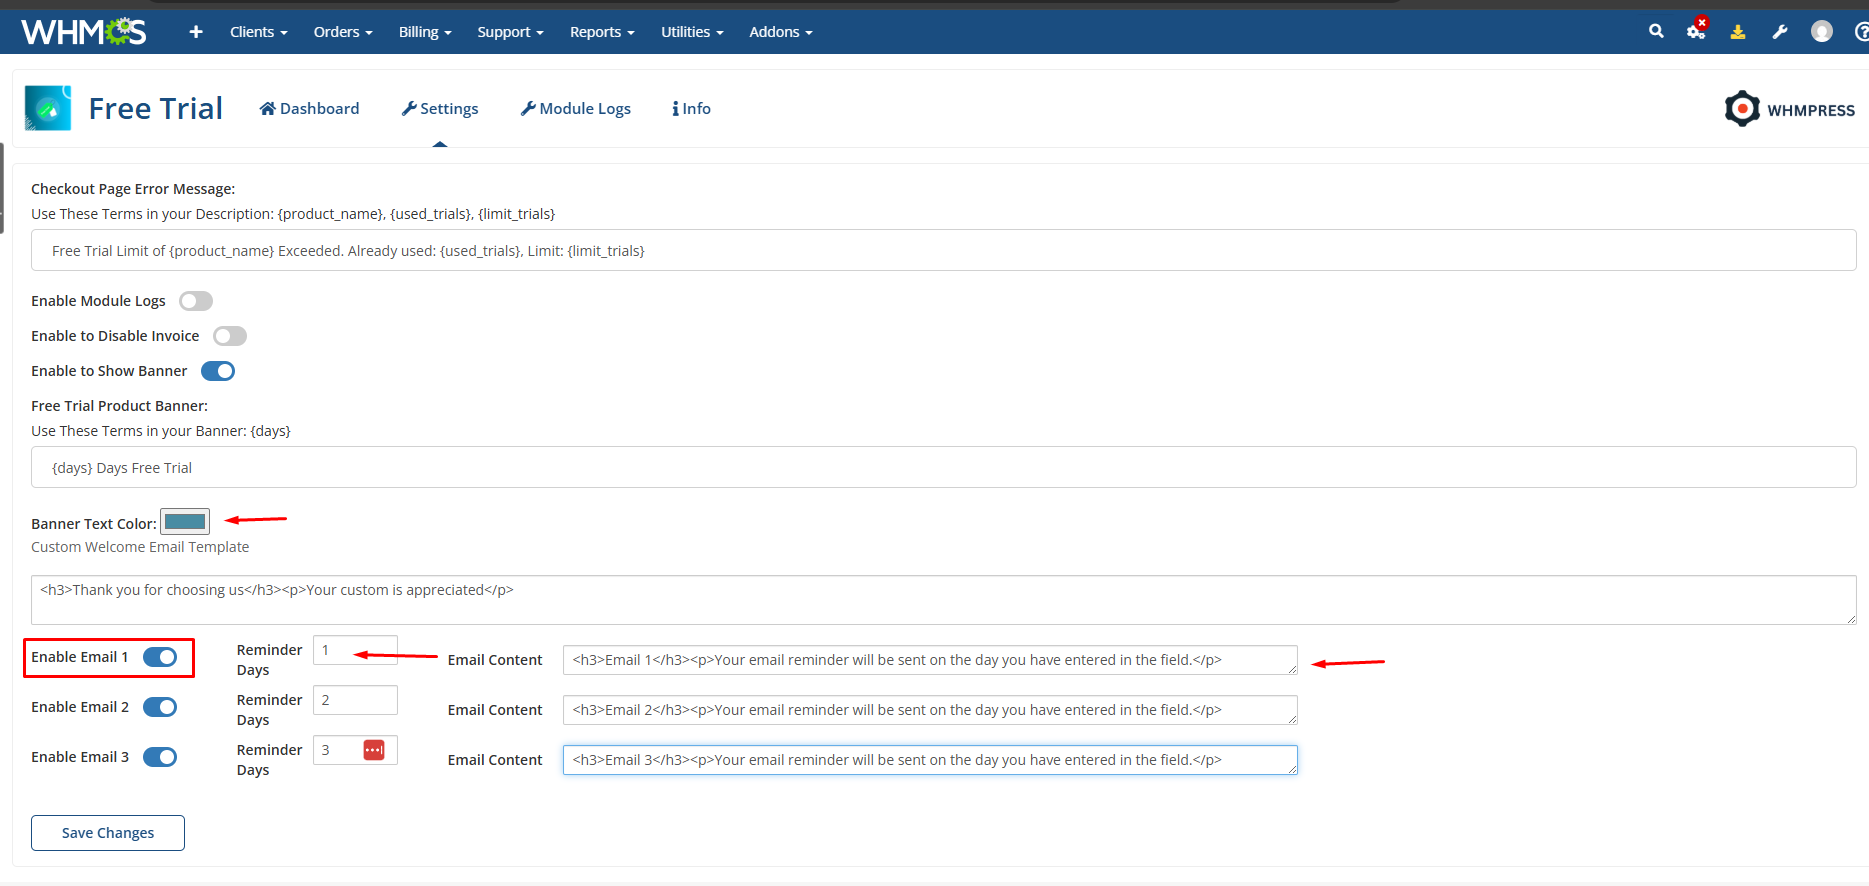Click the plus add-new icon
The width and height of the screenshot is (1869, 886).
(x=196, y=32)
